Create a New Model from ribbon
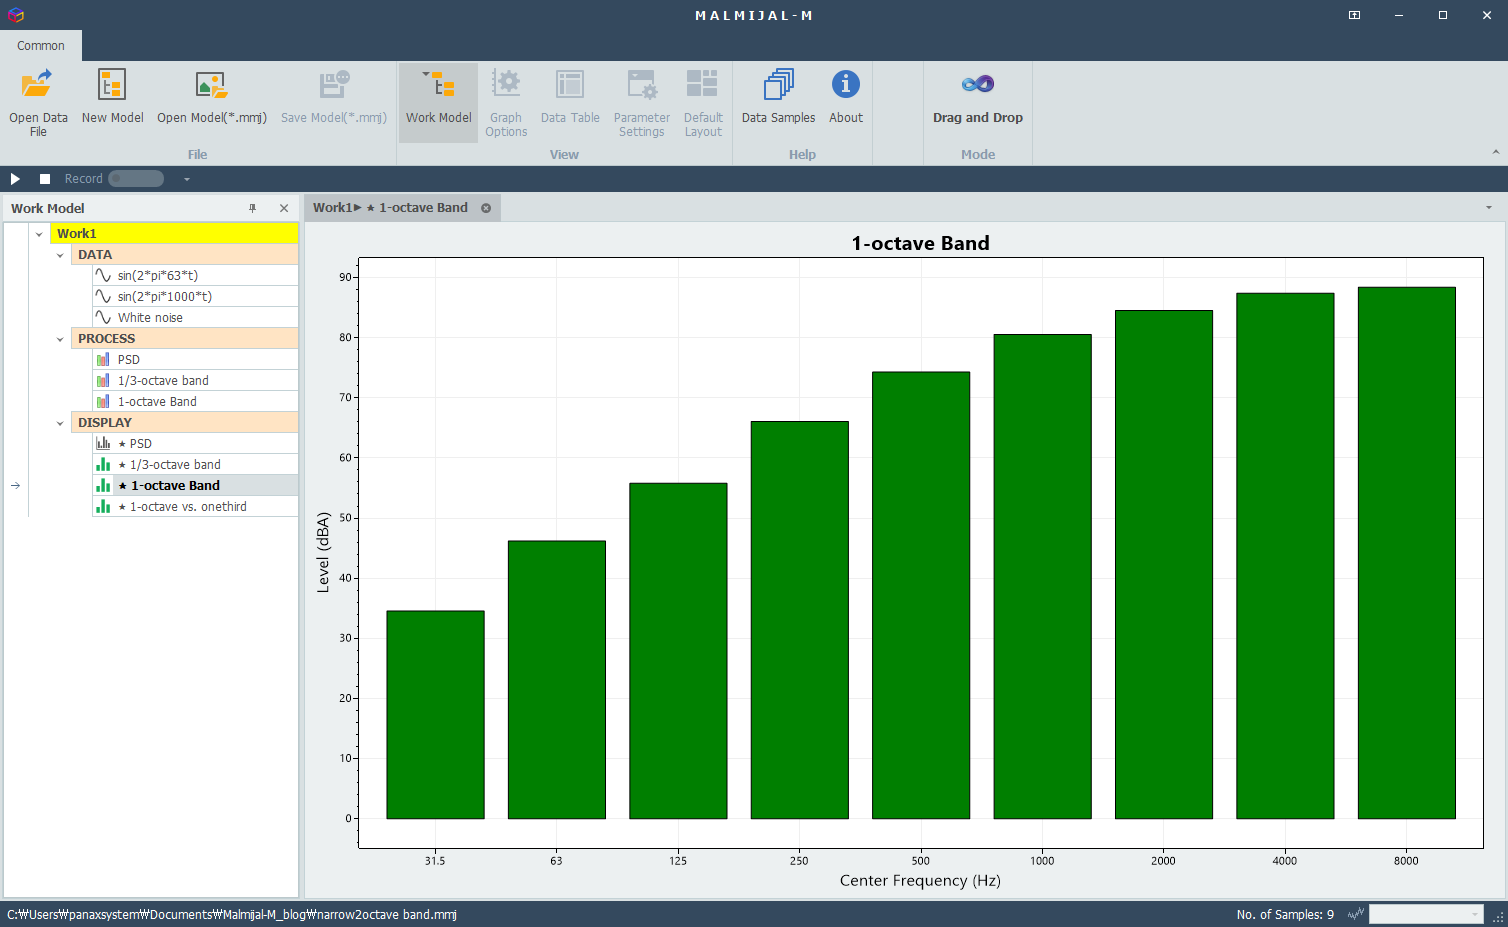 112,86
